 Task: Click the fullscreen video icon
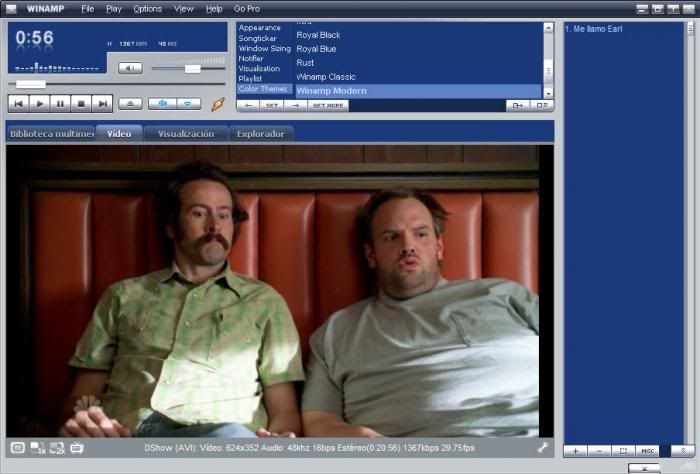coord(17,447)
